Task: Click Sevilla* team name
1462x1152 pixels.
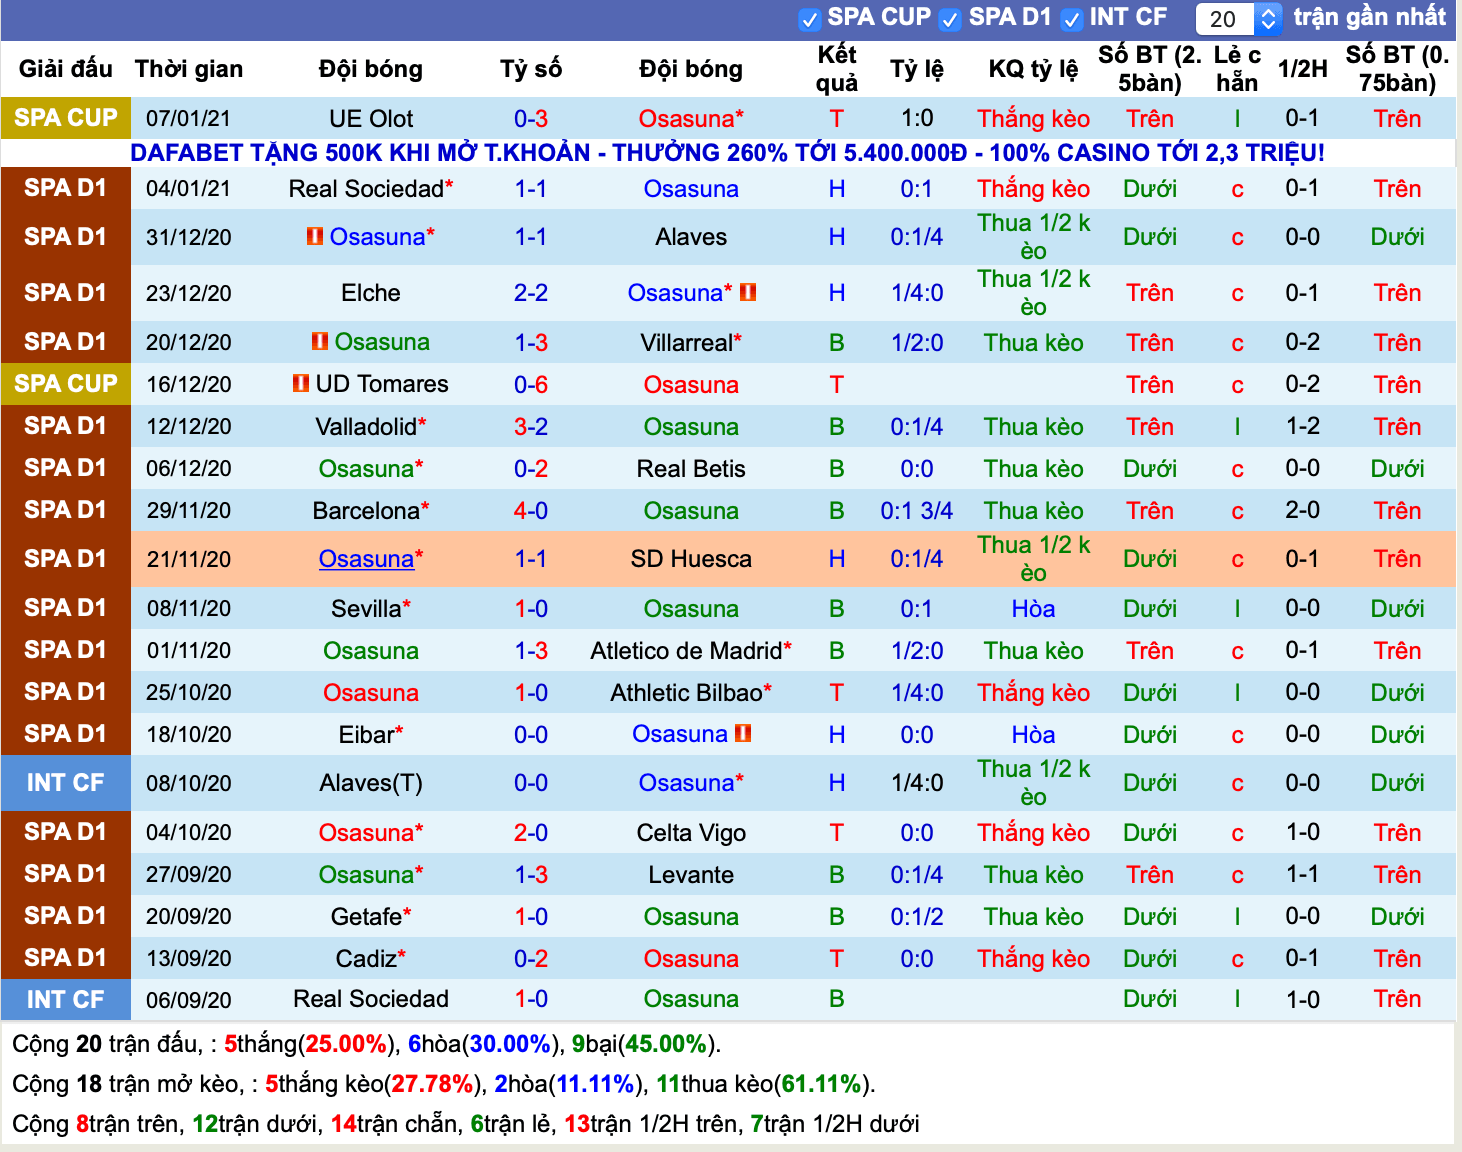Action: [x=371, y=609]
